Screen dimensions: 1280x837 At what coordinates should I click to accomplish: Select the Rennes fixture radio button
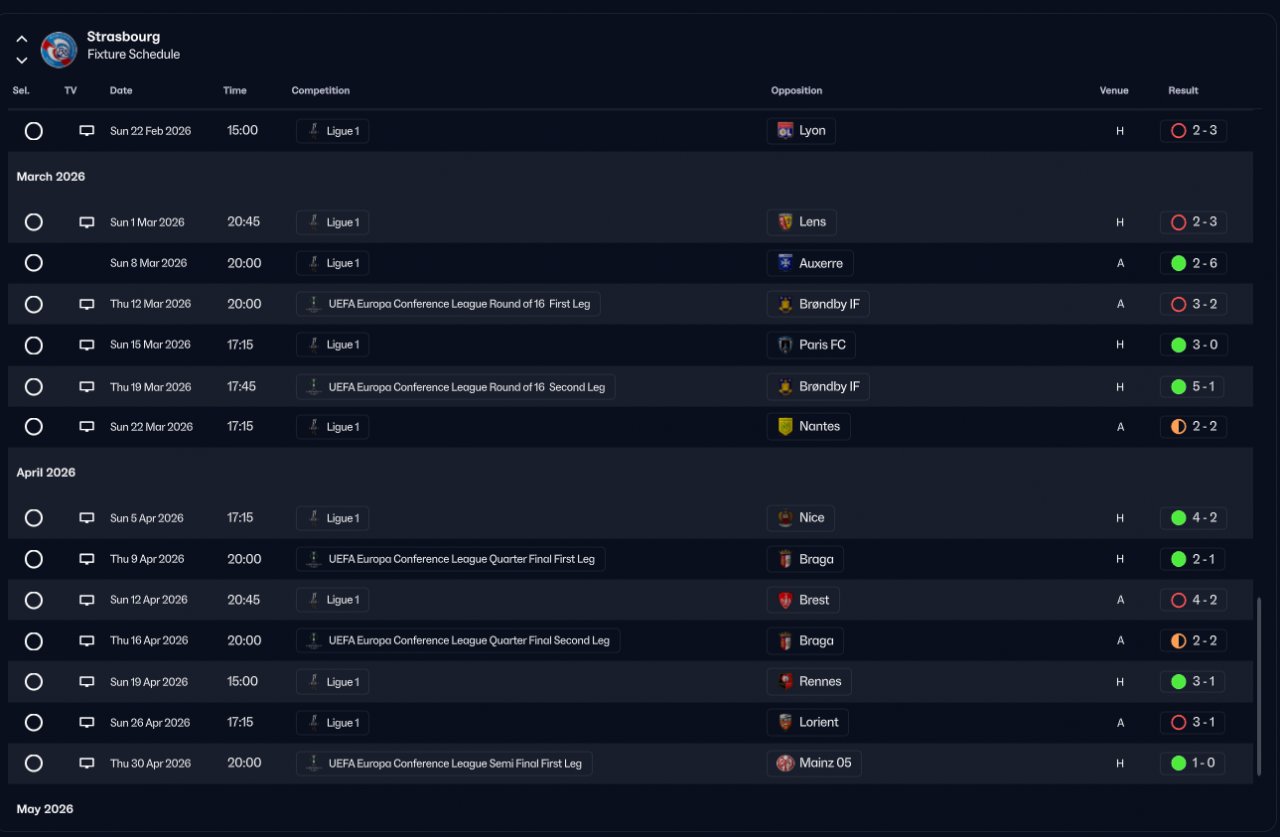[x=34, y=682]
